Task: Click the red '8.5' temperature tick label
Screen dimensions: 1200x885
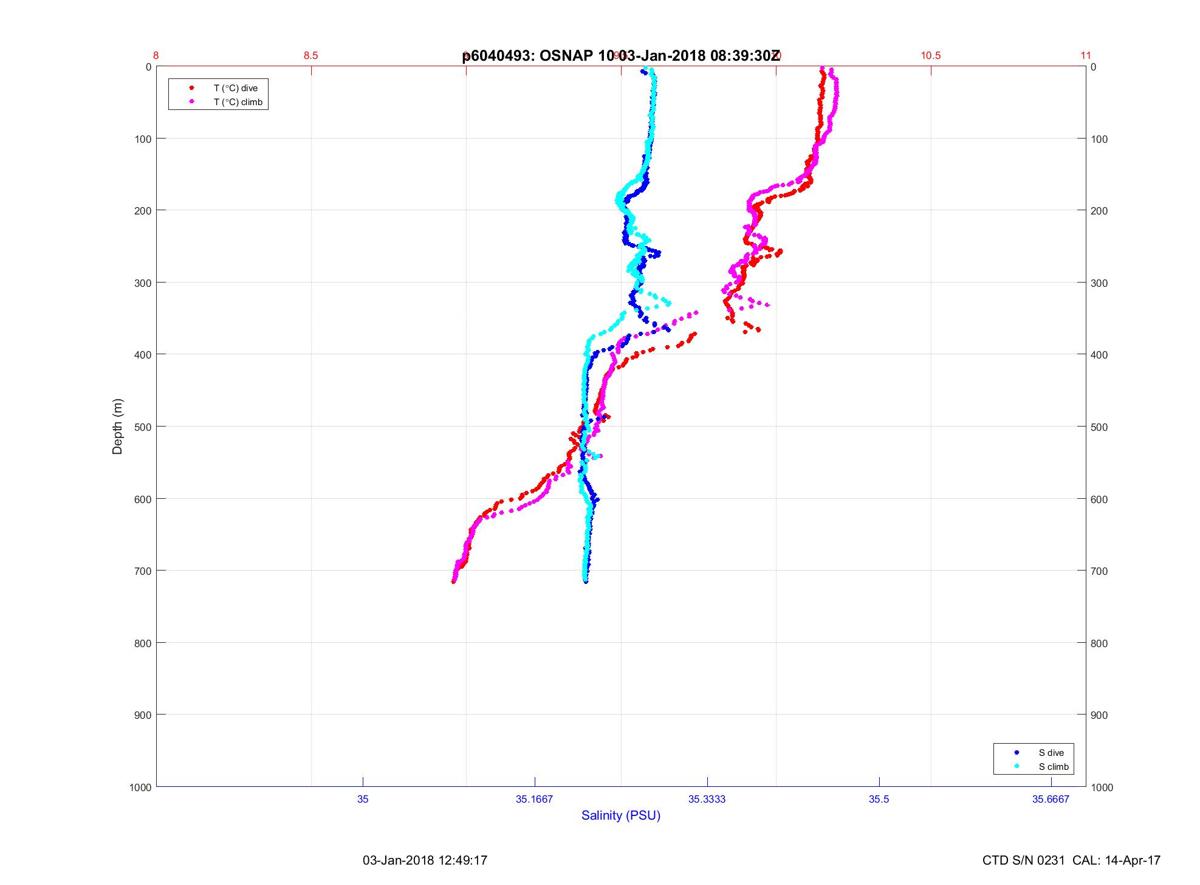Action: click(311, 56)
